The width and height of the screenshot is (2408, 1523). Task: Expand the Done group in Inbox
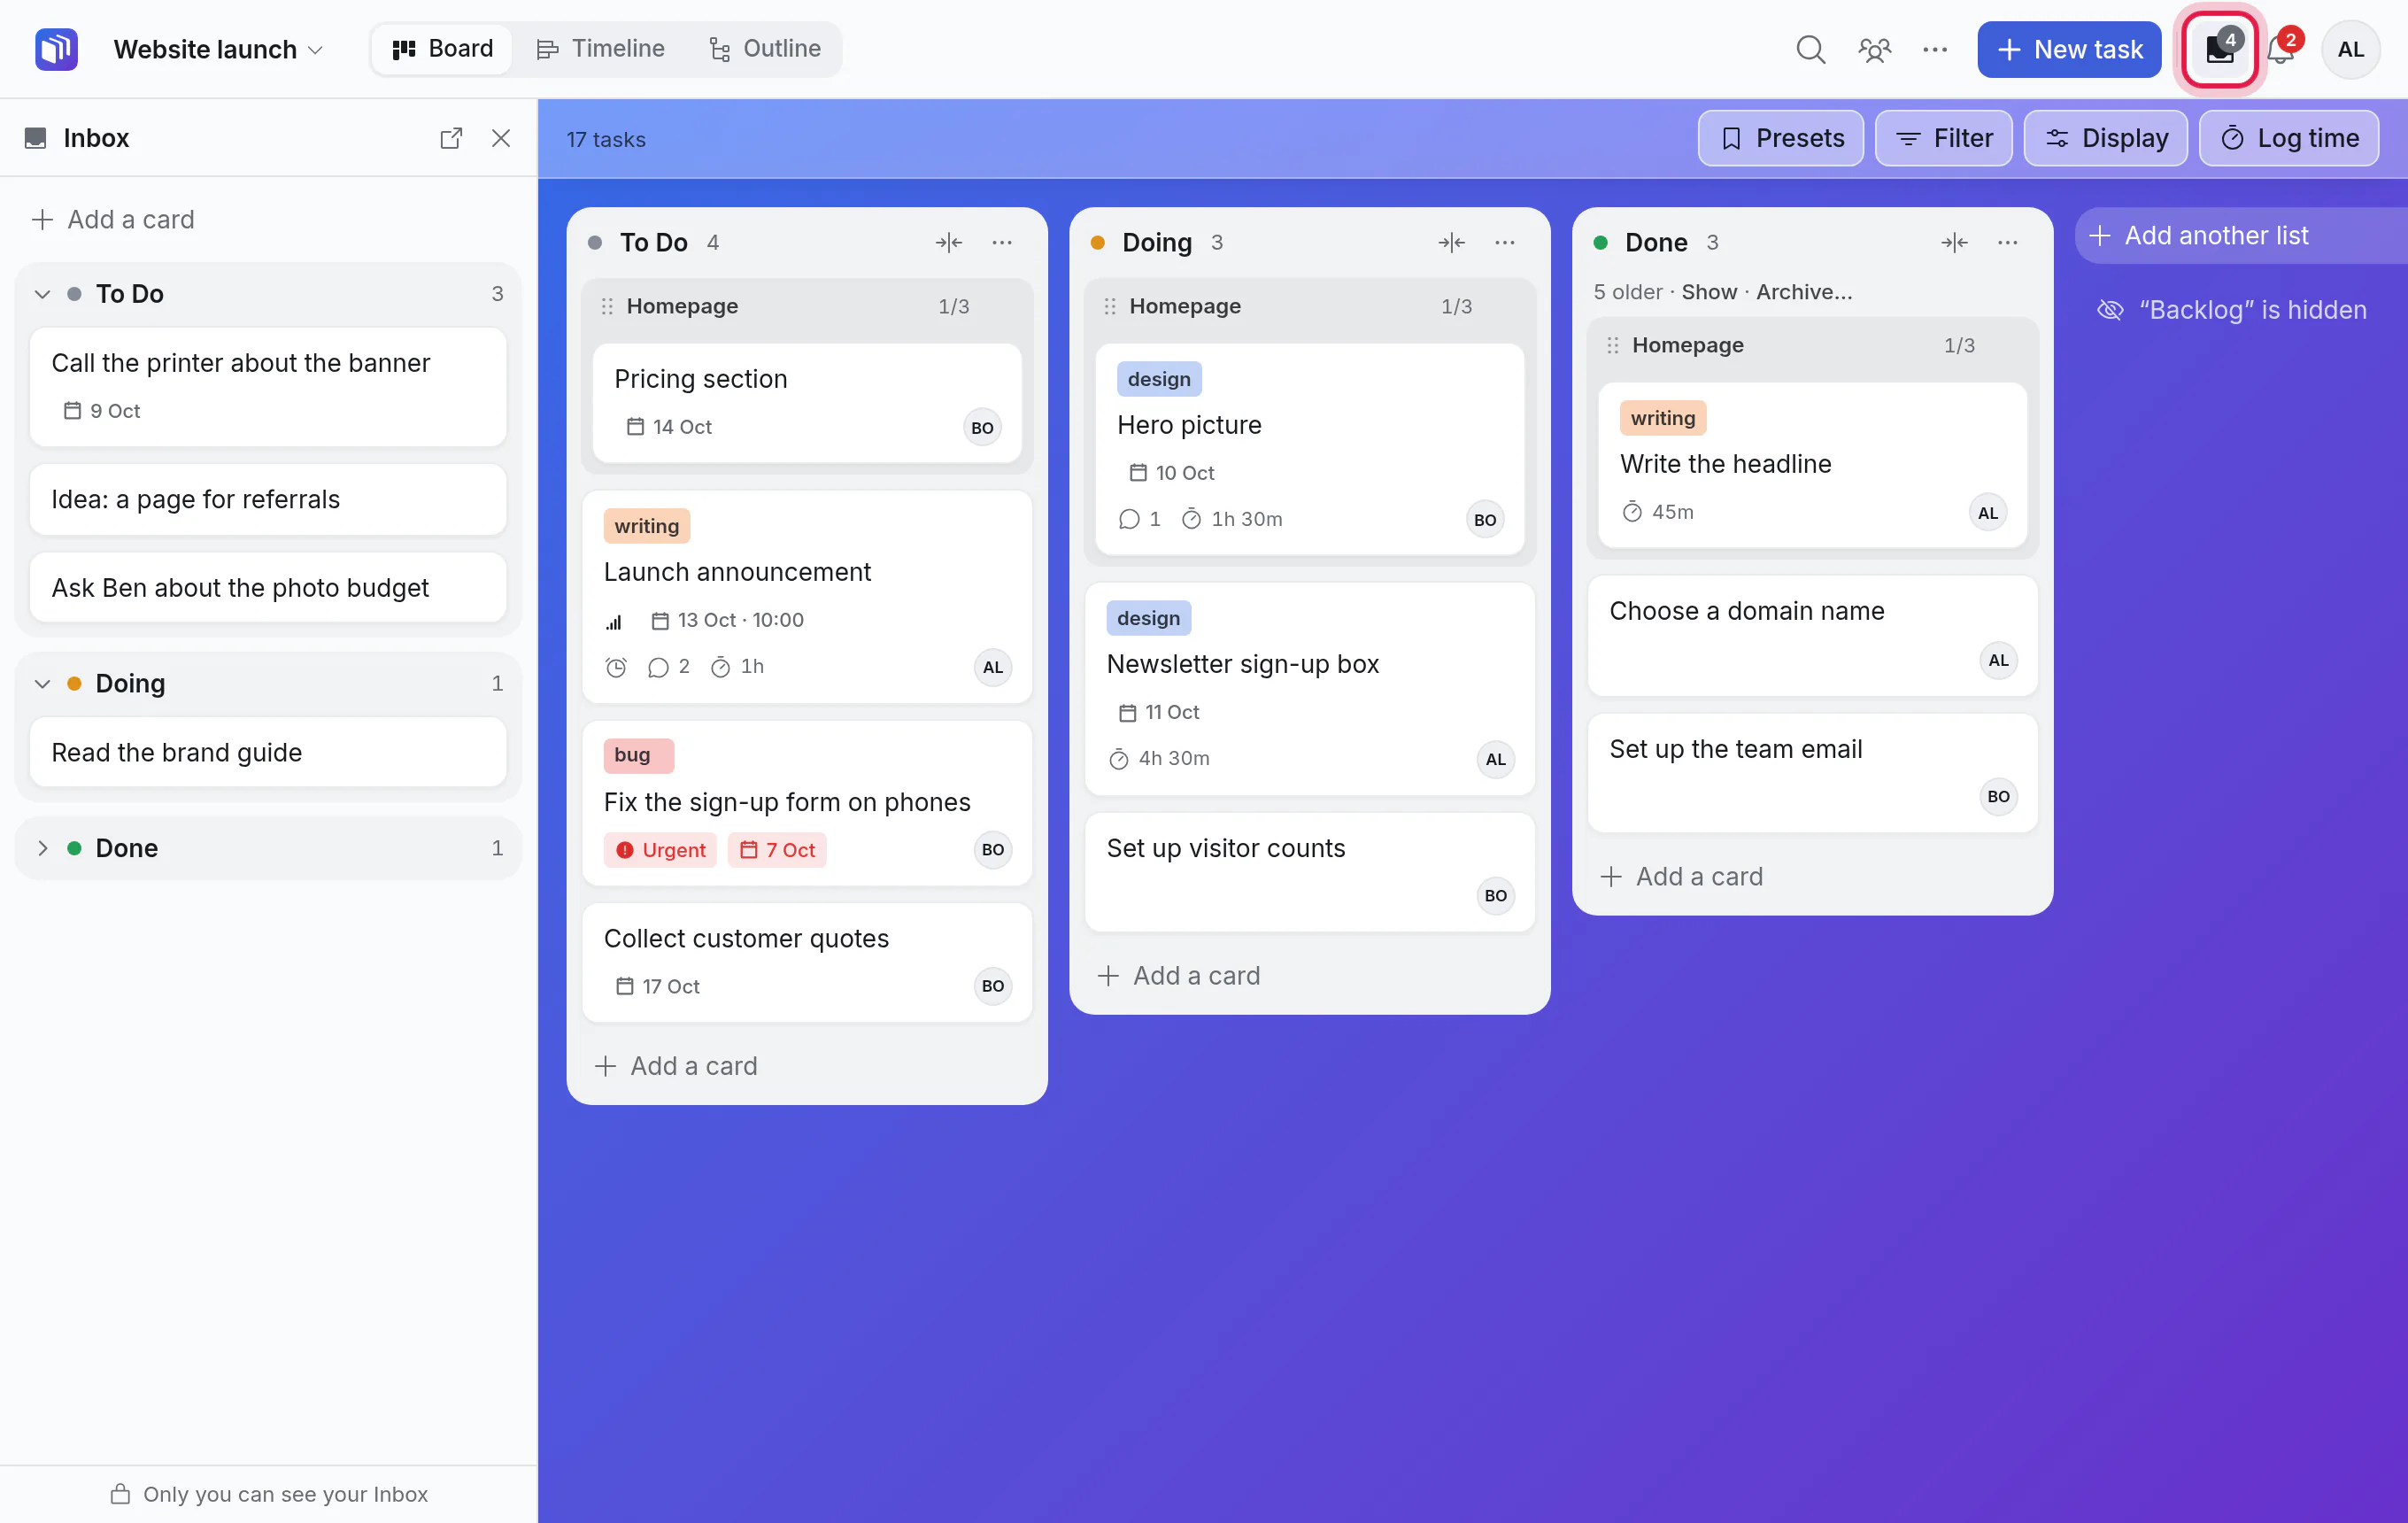click(42, 848)
